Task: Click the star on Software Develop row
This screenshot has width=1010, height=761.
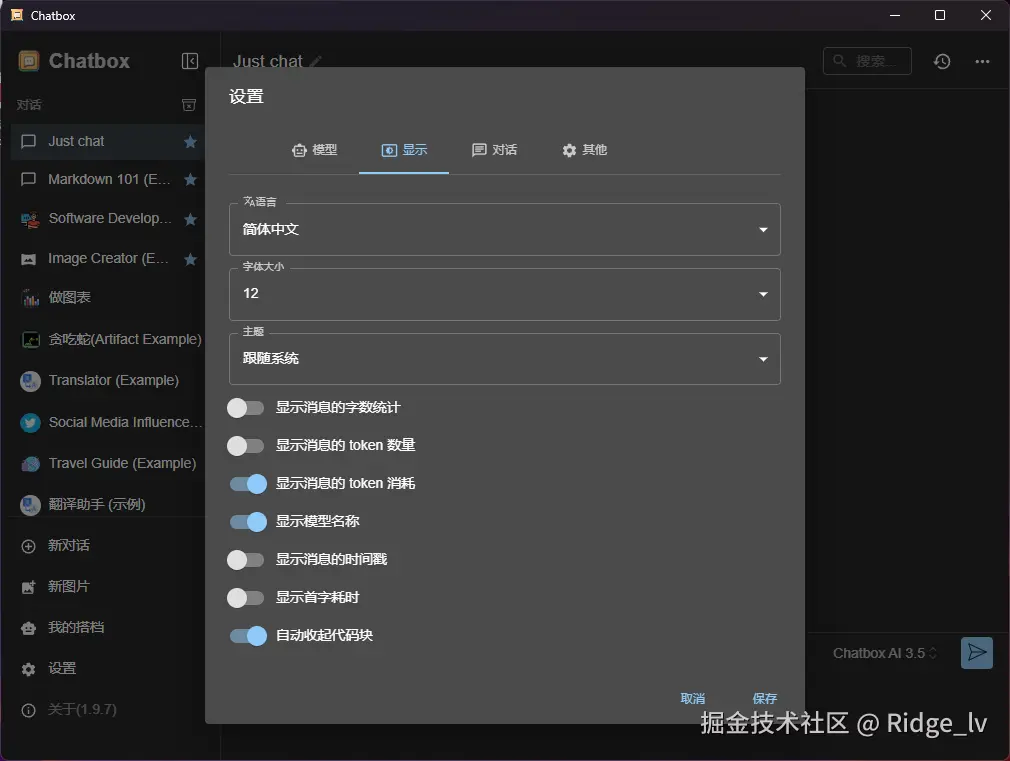Action: click(x=190, y=219)
